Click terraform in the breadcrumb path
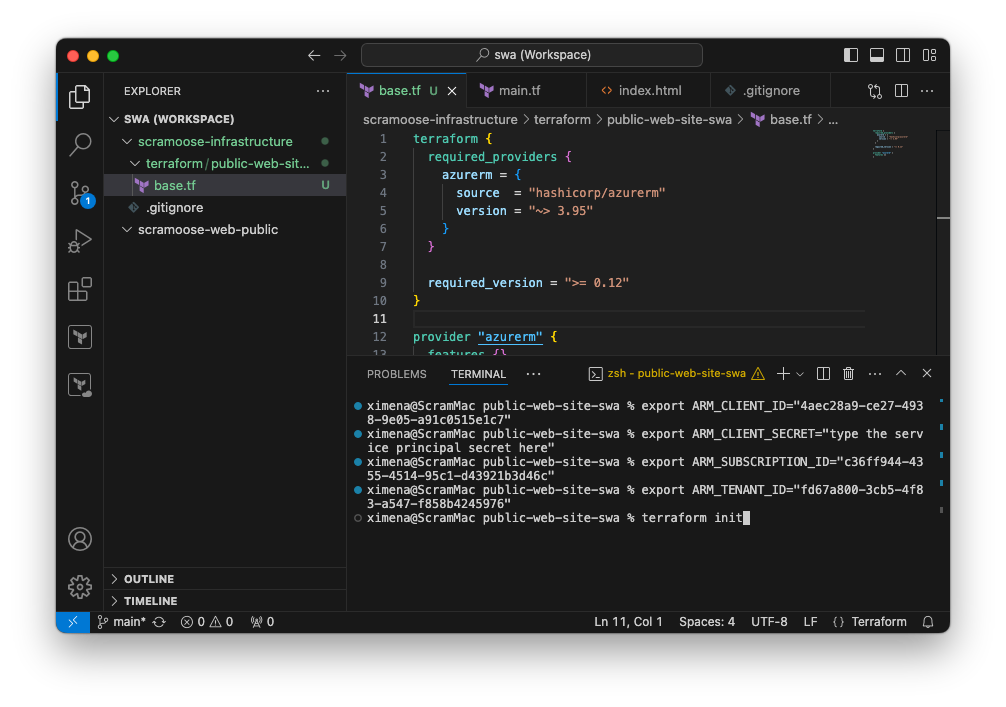 tap(562, 120)
